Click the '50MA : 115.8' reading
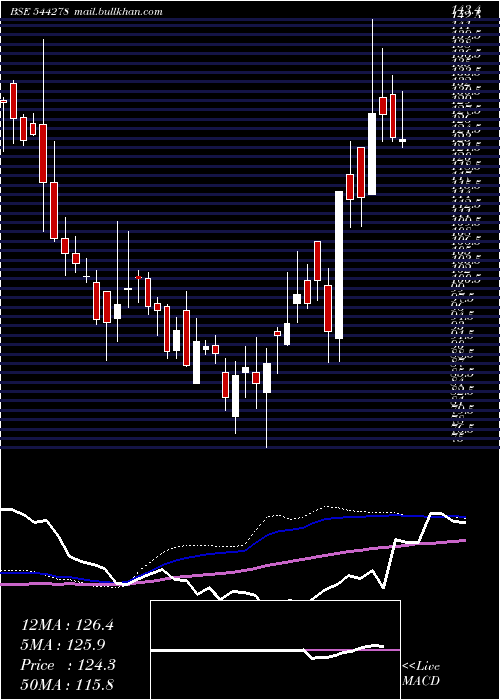The height and width of the screenshot is (700, 500). (67, 684)
